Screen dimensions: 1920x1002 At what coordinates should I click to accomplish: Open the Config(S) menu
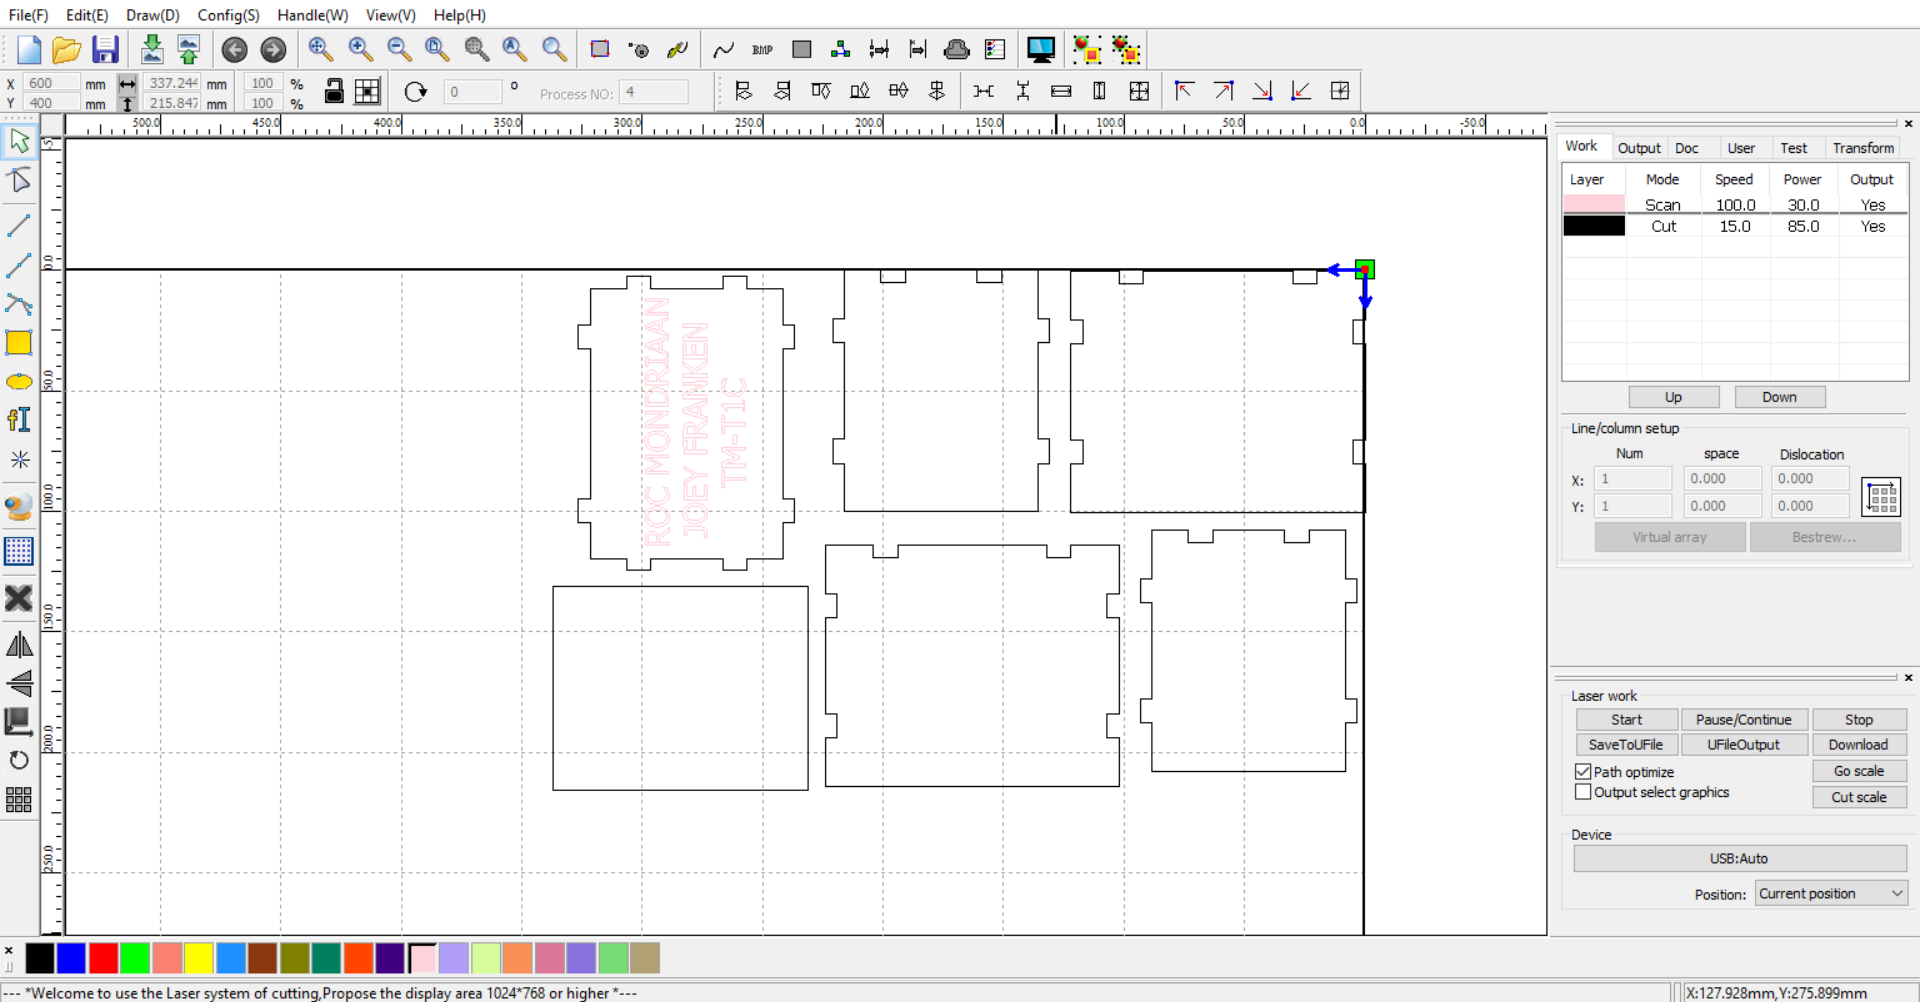point(228,15)
